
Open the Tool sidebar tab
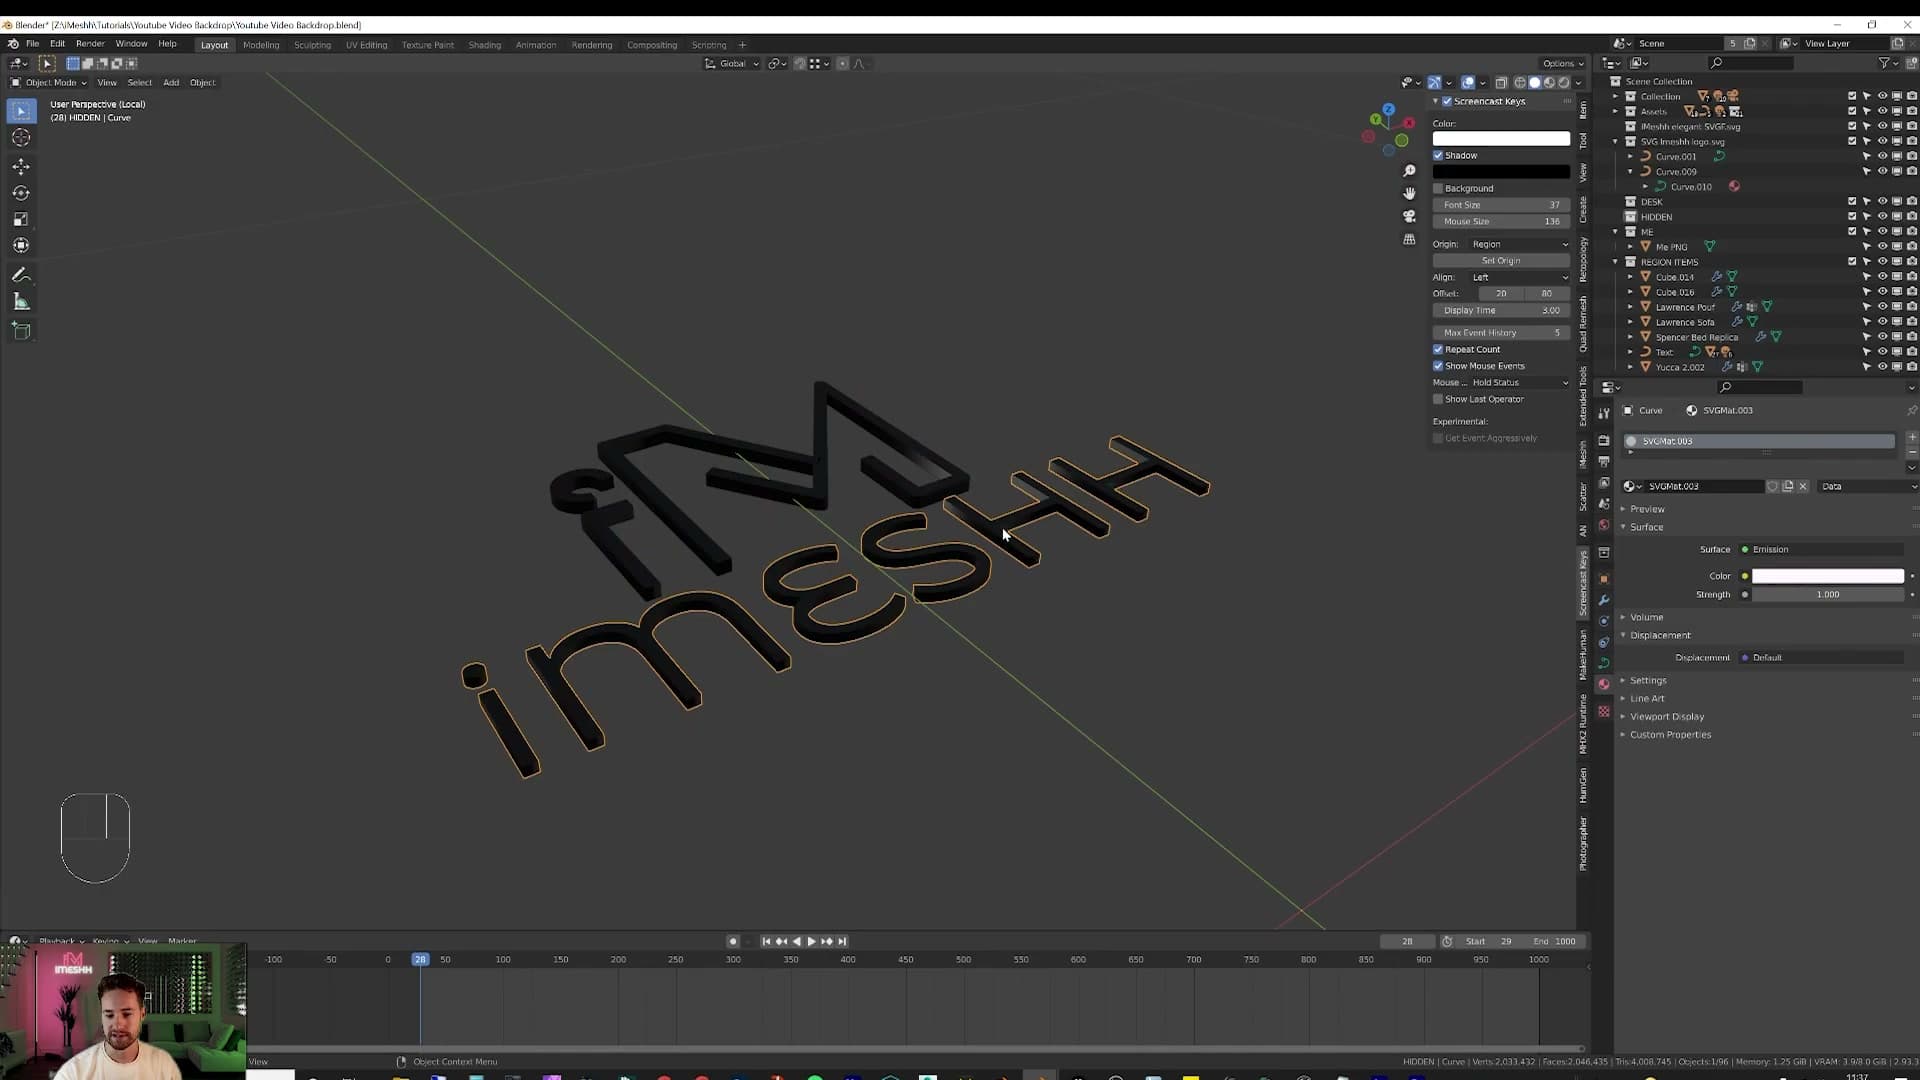pos(1583,141)
